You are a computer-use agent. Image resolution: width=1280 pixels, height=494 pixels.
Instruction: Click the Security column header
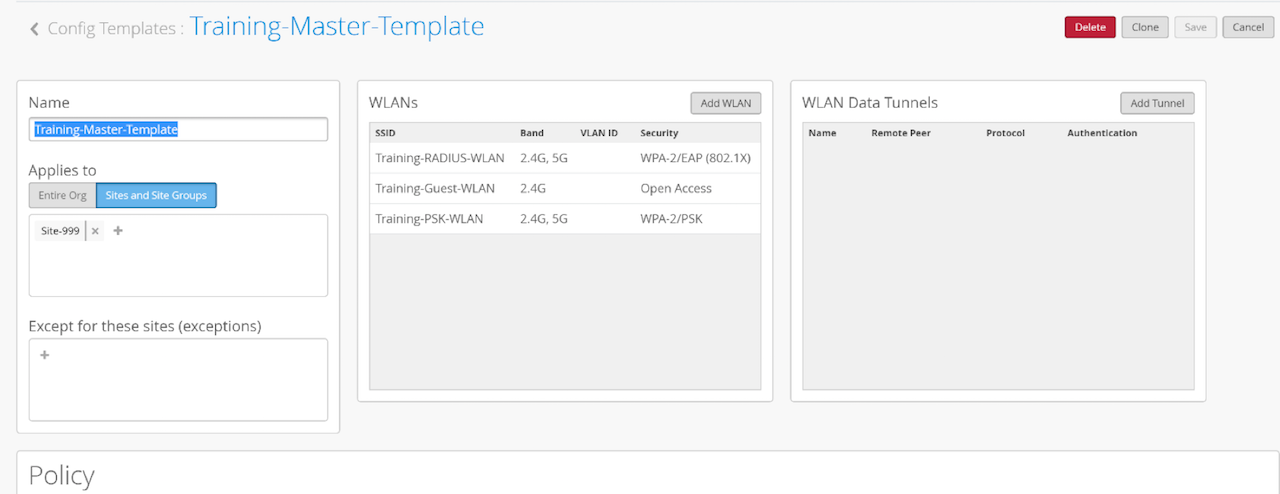pyautogui.click(x=659, y=133)
